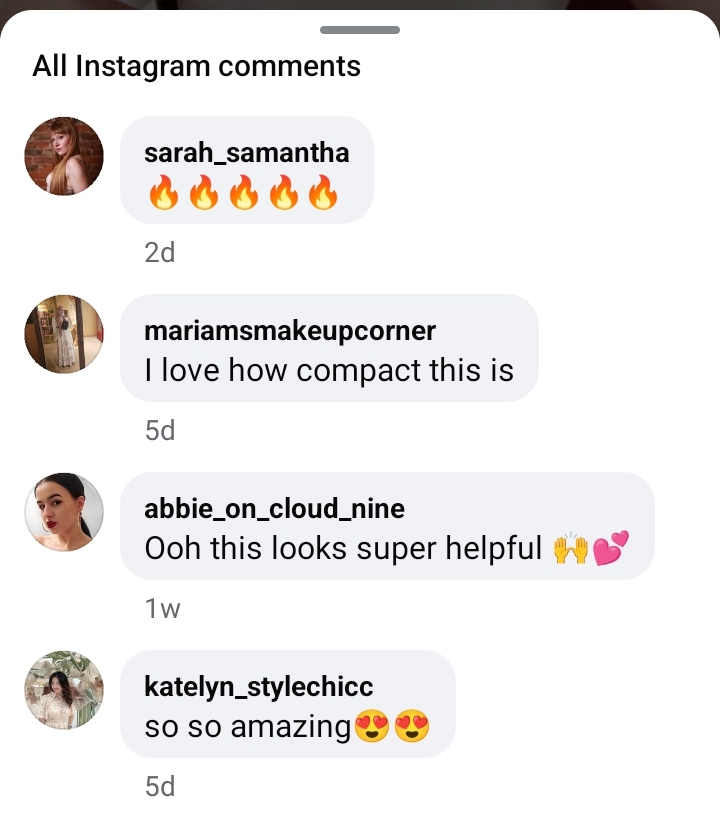
Task: Tap the drag handle atop comments sheet
Action: point(360,30)
